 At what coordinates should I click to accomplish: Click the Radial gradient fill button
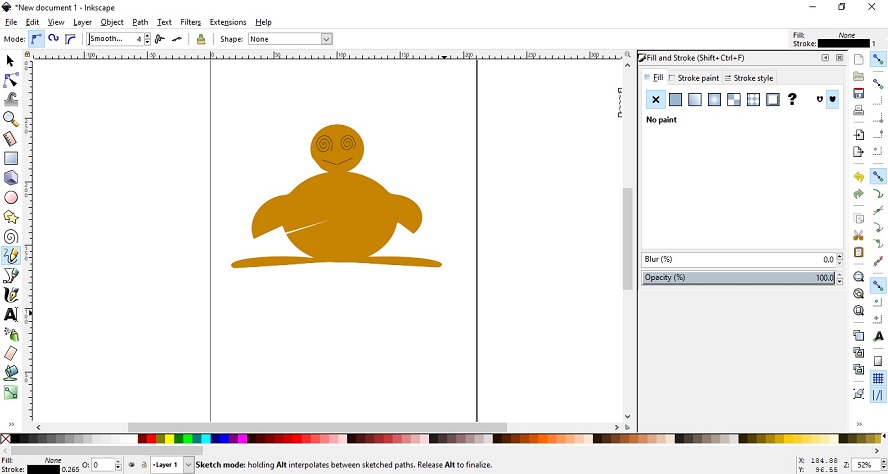[714, 100]
